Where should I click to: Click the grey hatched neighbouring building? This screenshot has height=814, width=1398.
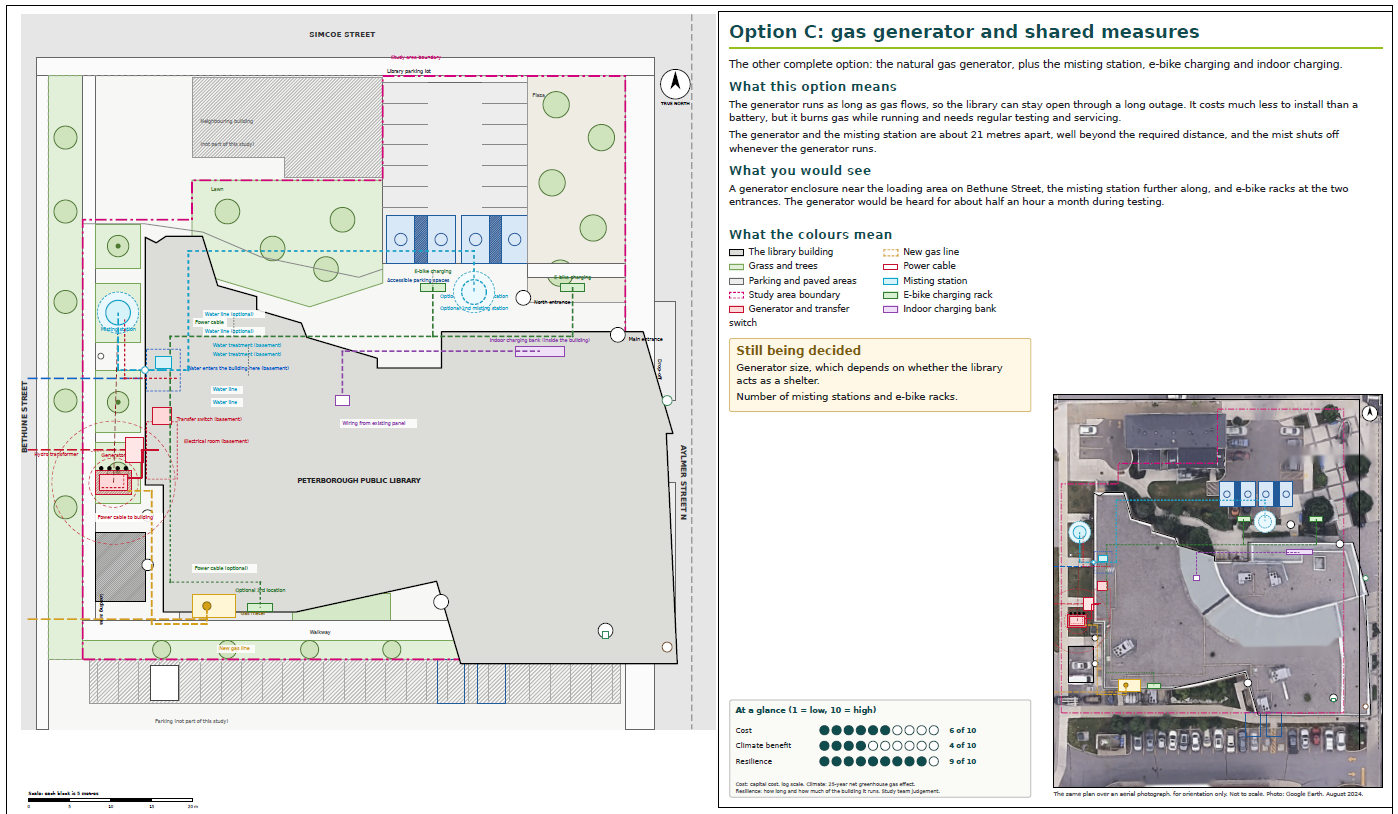pos(289,127)
